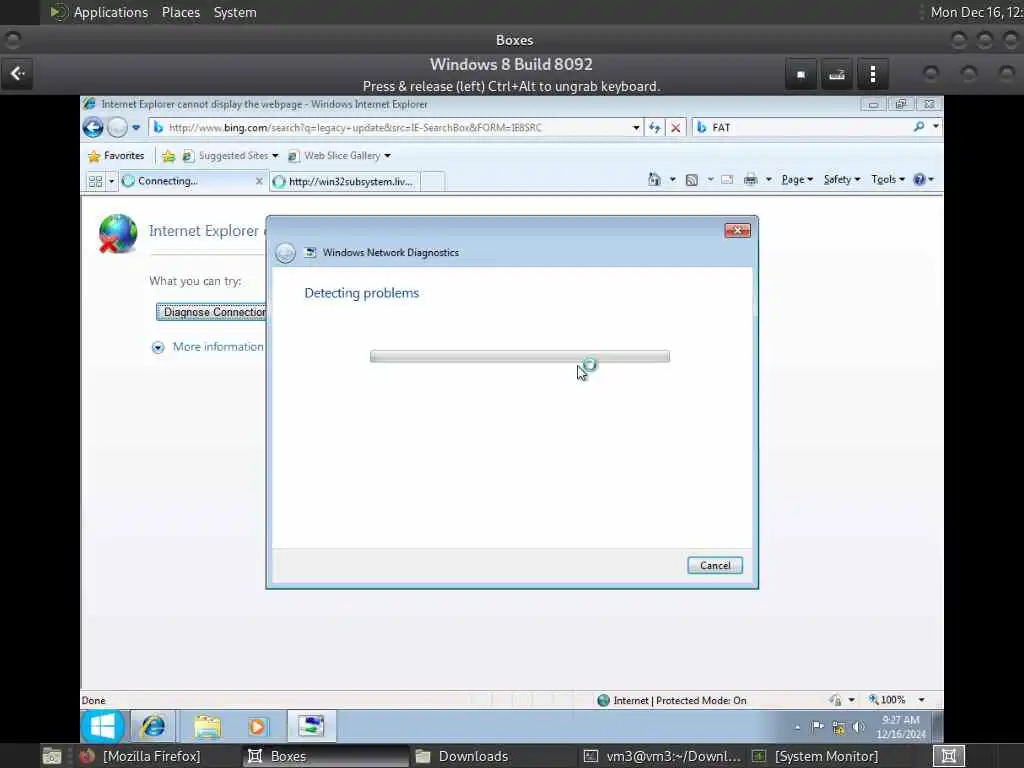Go back using Boxes back arrow button
This screenshot has width=1024, height=768.
(18, 74)
